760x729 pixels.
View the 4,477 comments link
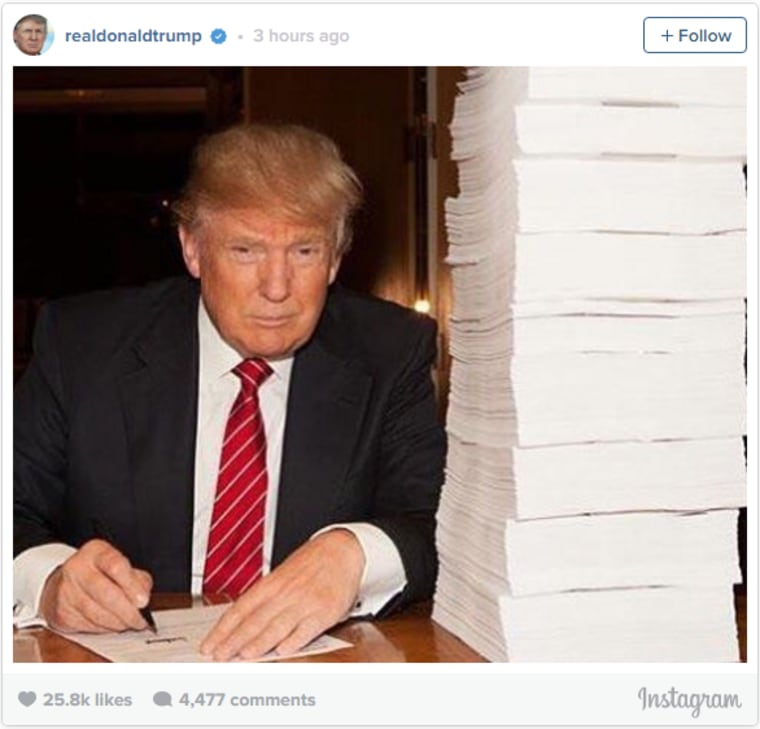pyautogui.click(x=247, y=699)
